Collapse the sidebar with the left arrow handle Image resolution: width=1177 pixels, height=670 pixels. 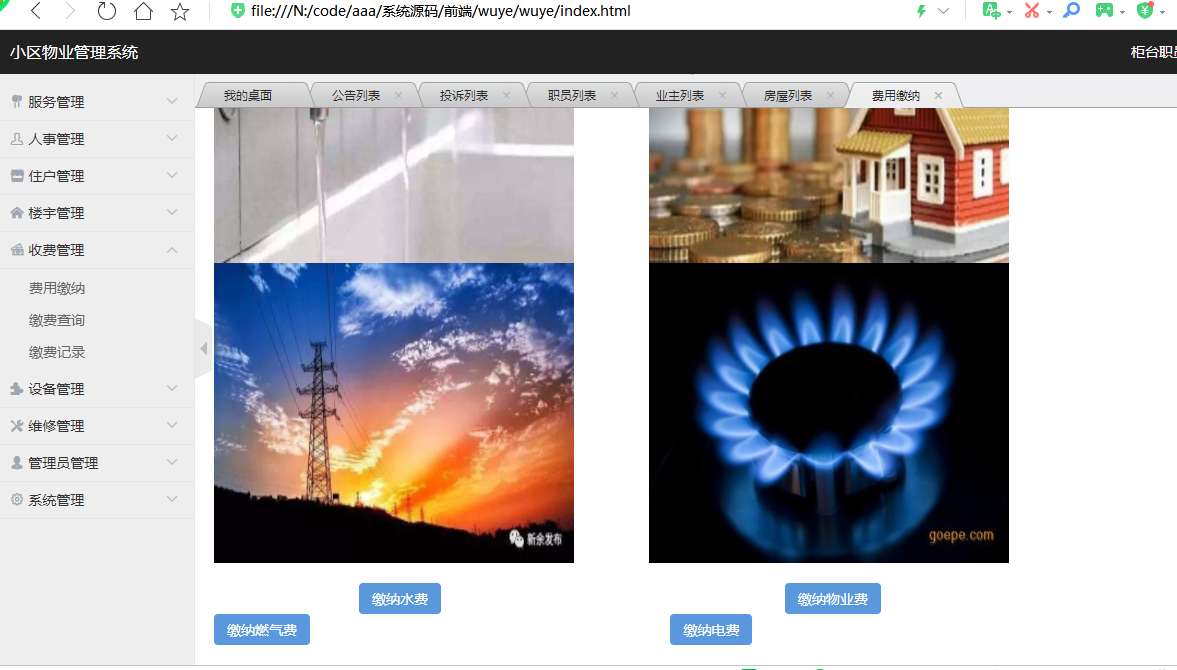coord(203,348)
